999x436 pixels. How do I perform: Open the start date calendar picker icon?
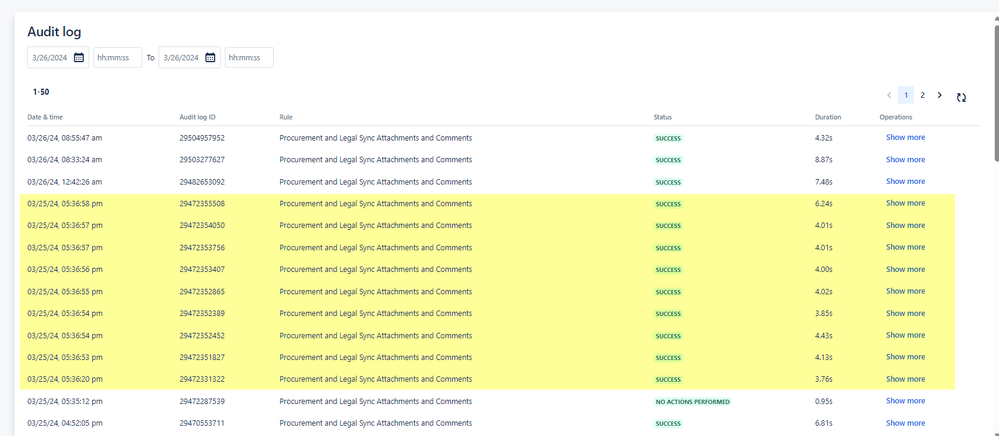tap(79, 57)
